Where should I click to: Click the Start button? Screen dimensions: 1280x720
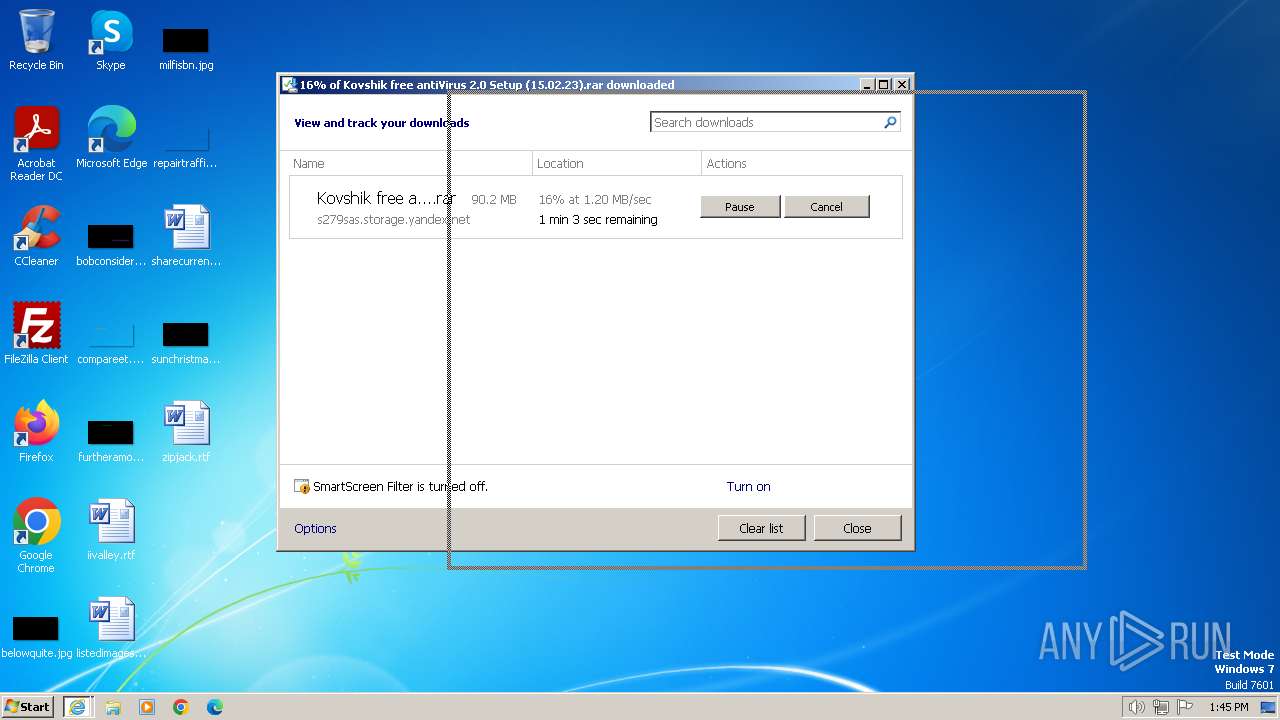click(28, 707)
